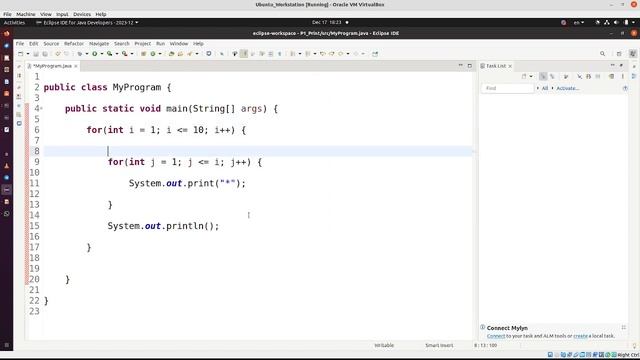Click the Pin Editor icon in toolbar
Viewport: 640px width, 360px height.
[x=376, y=54]
